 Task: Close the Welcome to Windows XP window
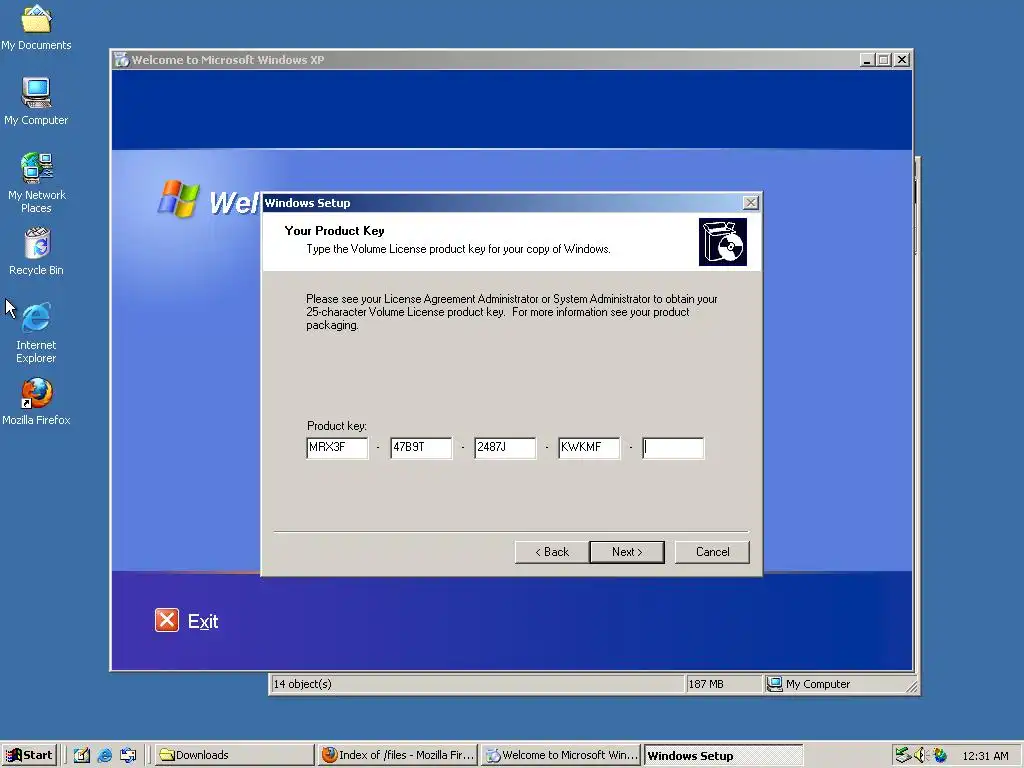click(x=902, y=59)
